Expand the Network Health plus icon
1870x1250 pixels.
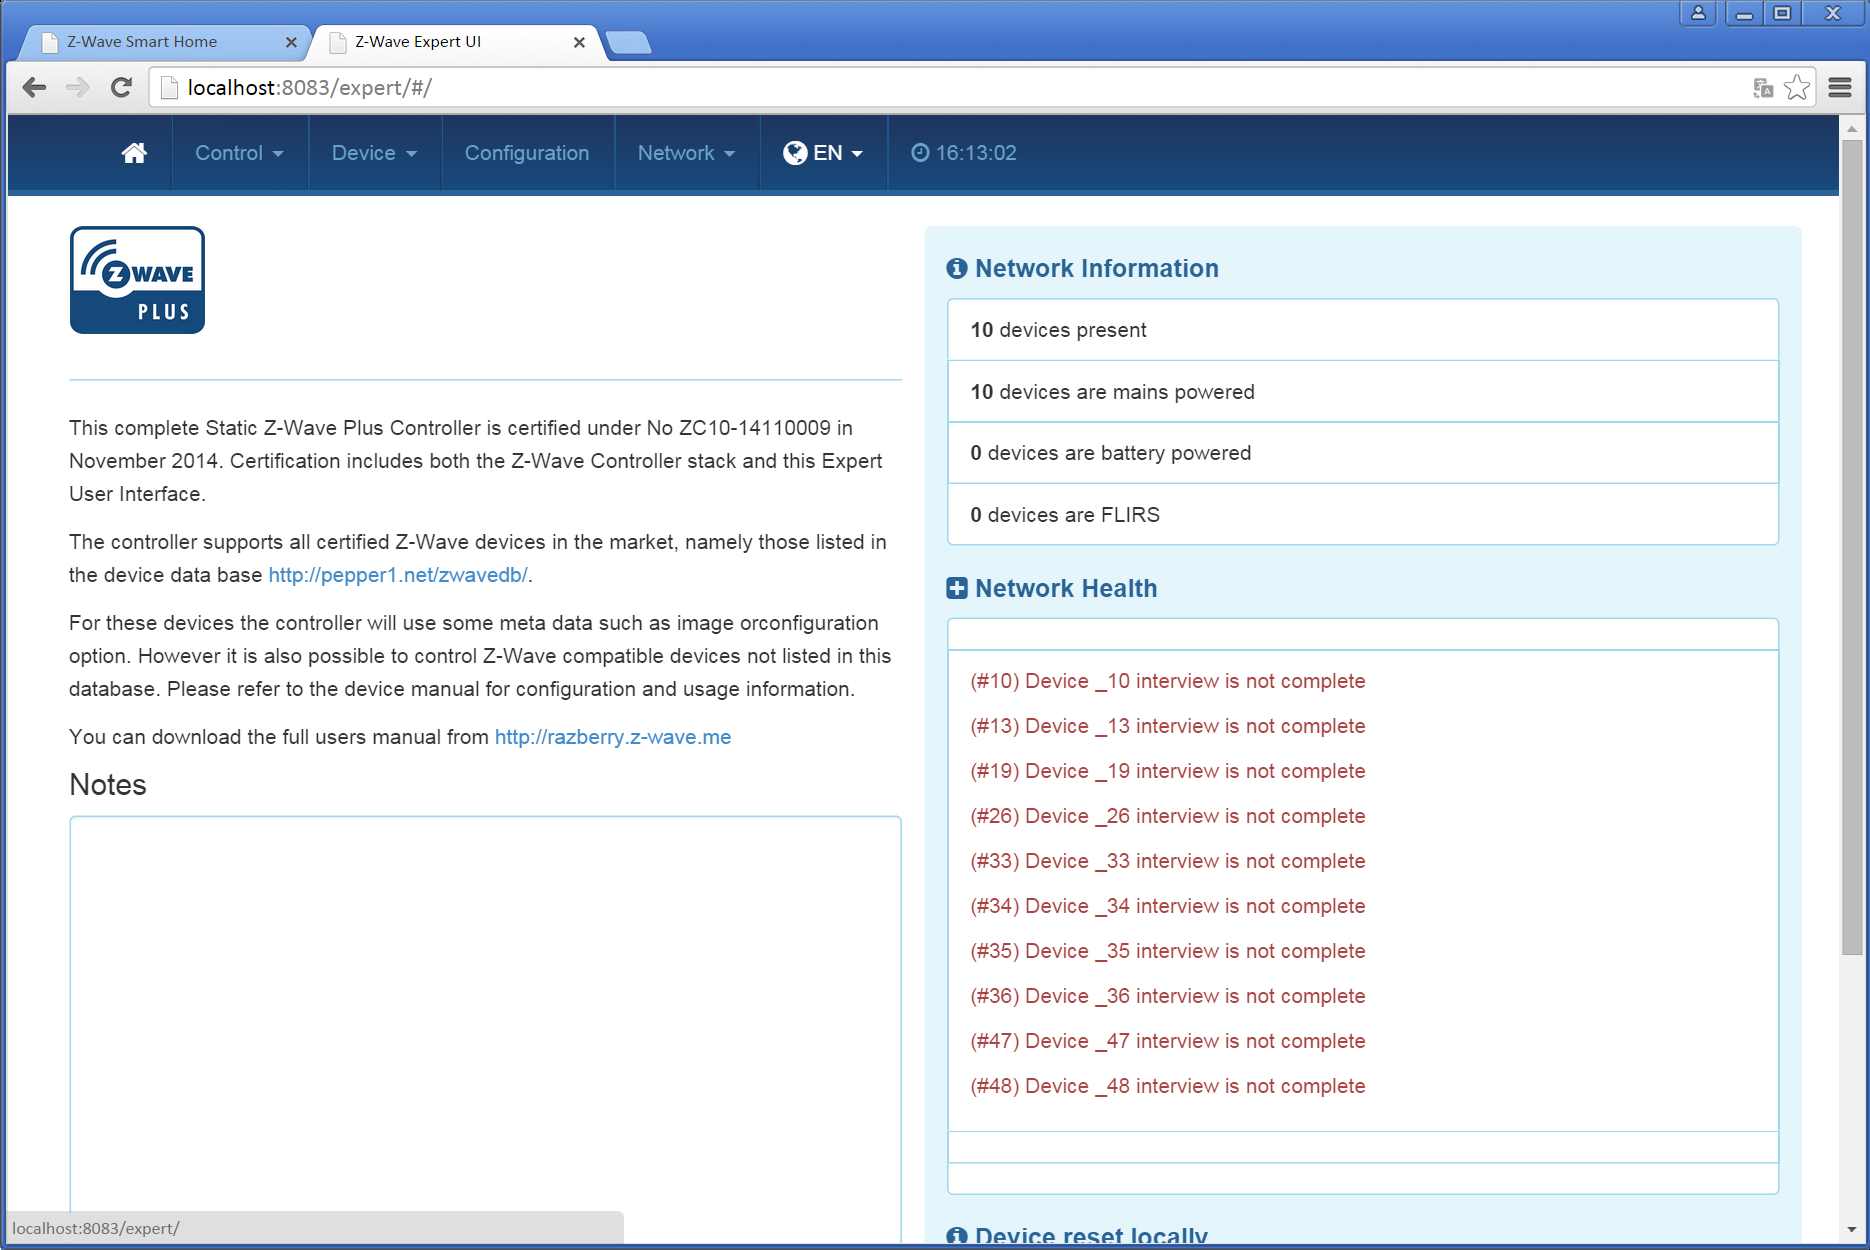click(x=957, y=588)
